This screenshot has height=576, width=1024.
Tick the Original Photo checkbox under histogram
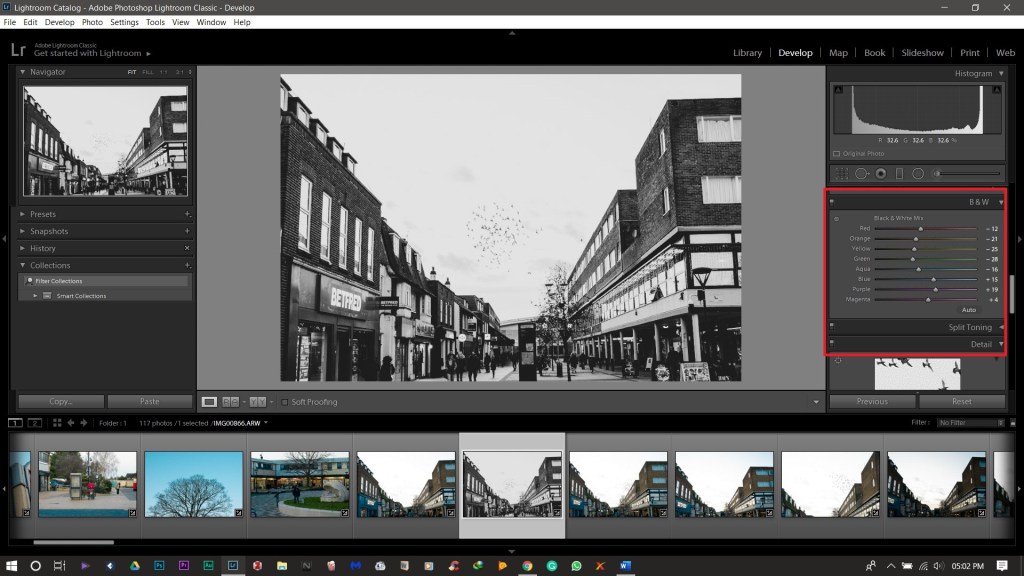837,154
